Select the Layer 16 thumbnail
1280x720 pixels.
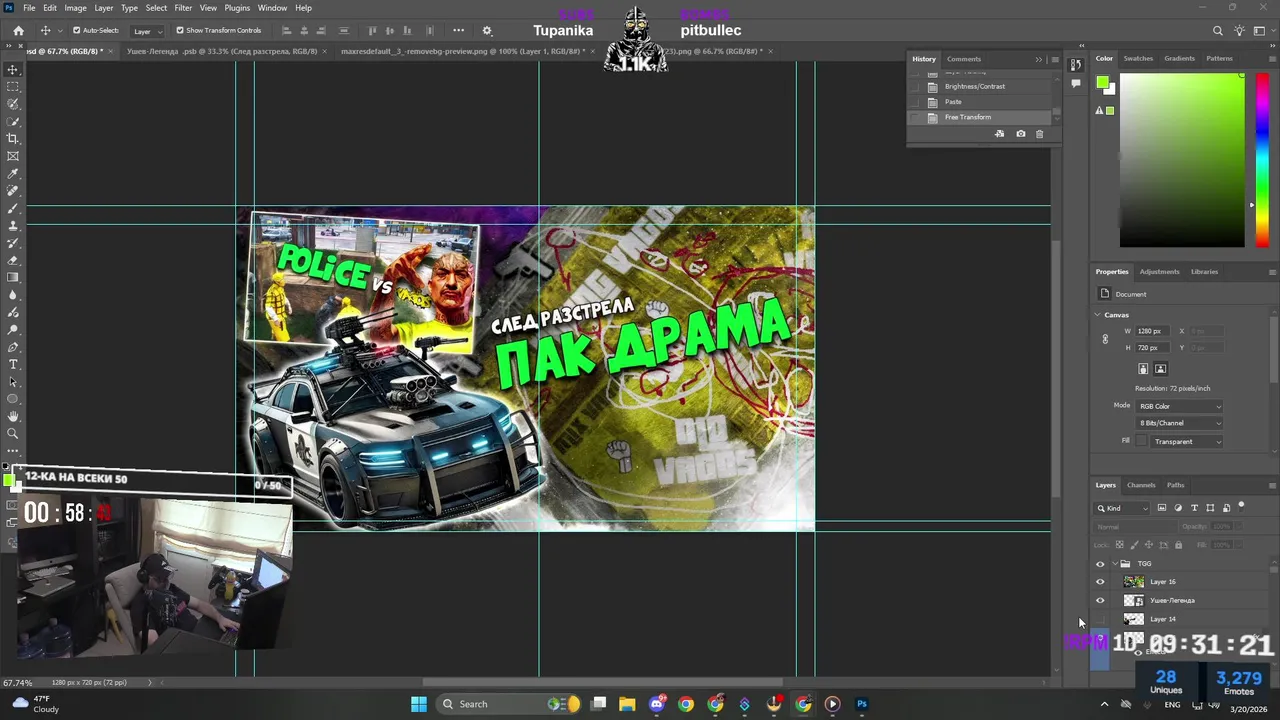click(1133, 582)
